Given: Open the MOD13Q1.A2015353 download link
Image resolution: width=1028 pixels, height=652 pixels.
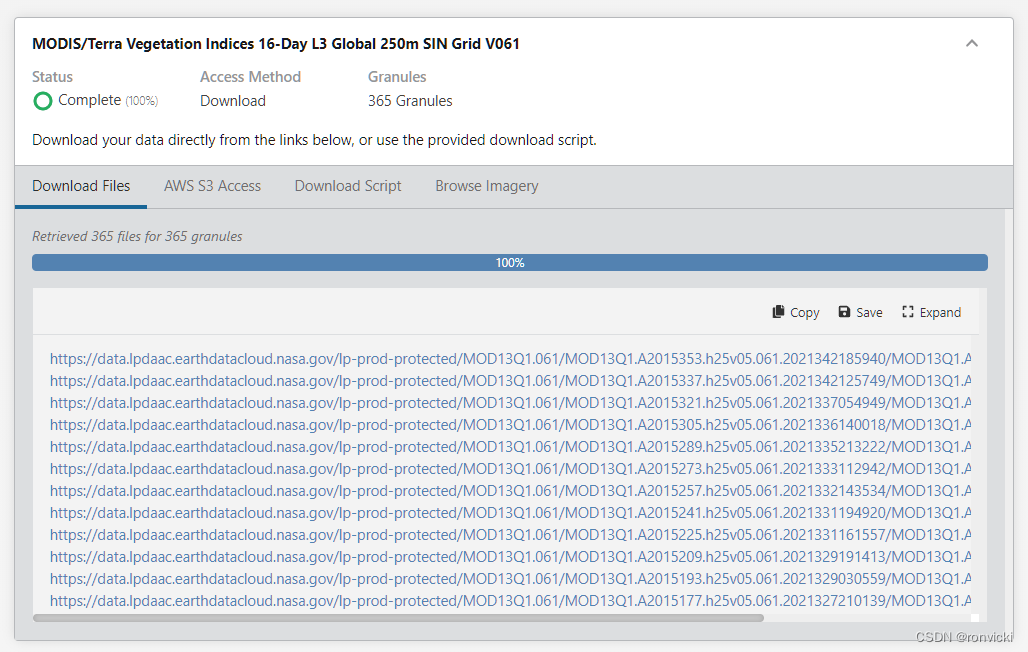Looking at the screenshot, I should (510, 359).
